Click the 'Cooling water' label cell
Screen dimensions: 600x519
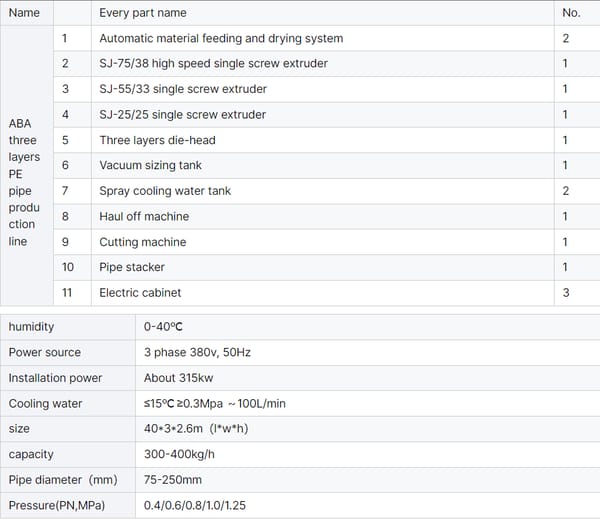(46, 403)
